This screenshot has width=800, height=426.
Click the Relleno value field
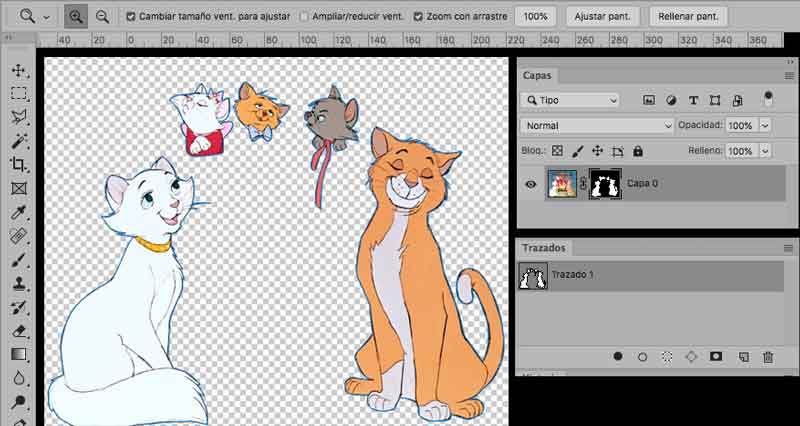coord(740,151)
